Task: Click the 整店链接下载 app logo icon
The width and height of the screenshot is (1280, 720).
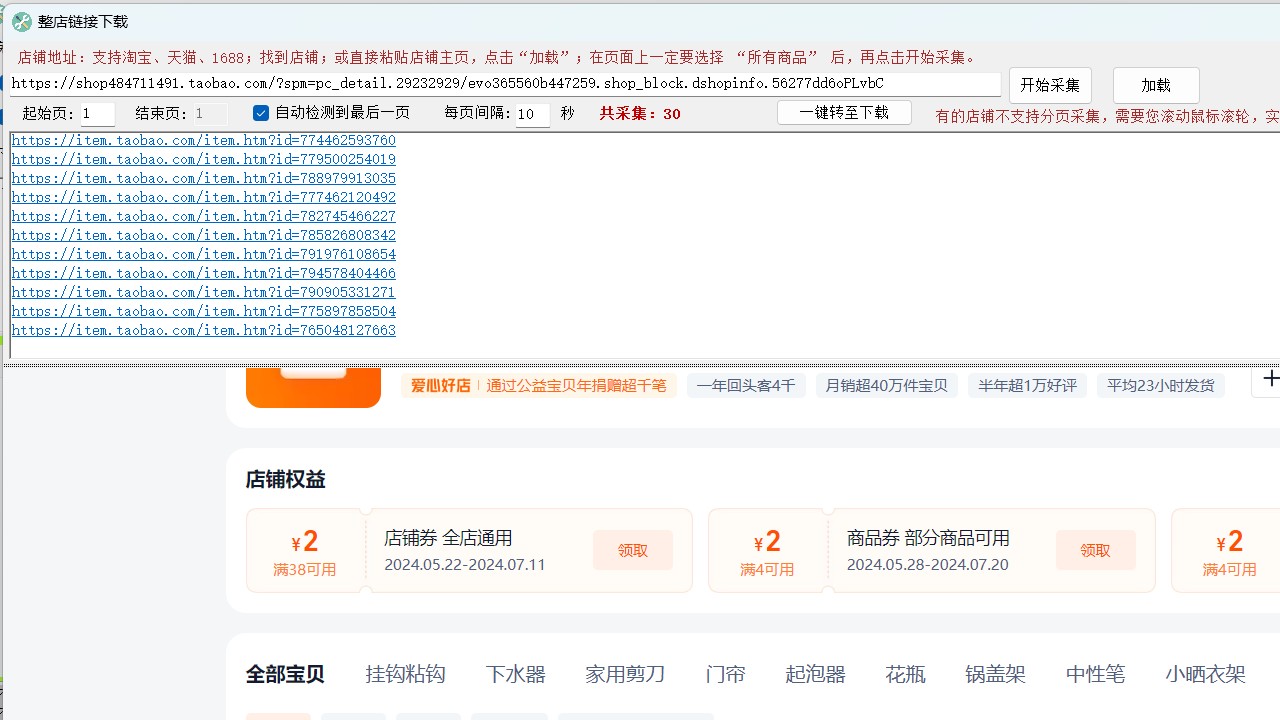Action: [20, 21]
